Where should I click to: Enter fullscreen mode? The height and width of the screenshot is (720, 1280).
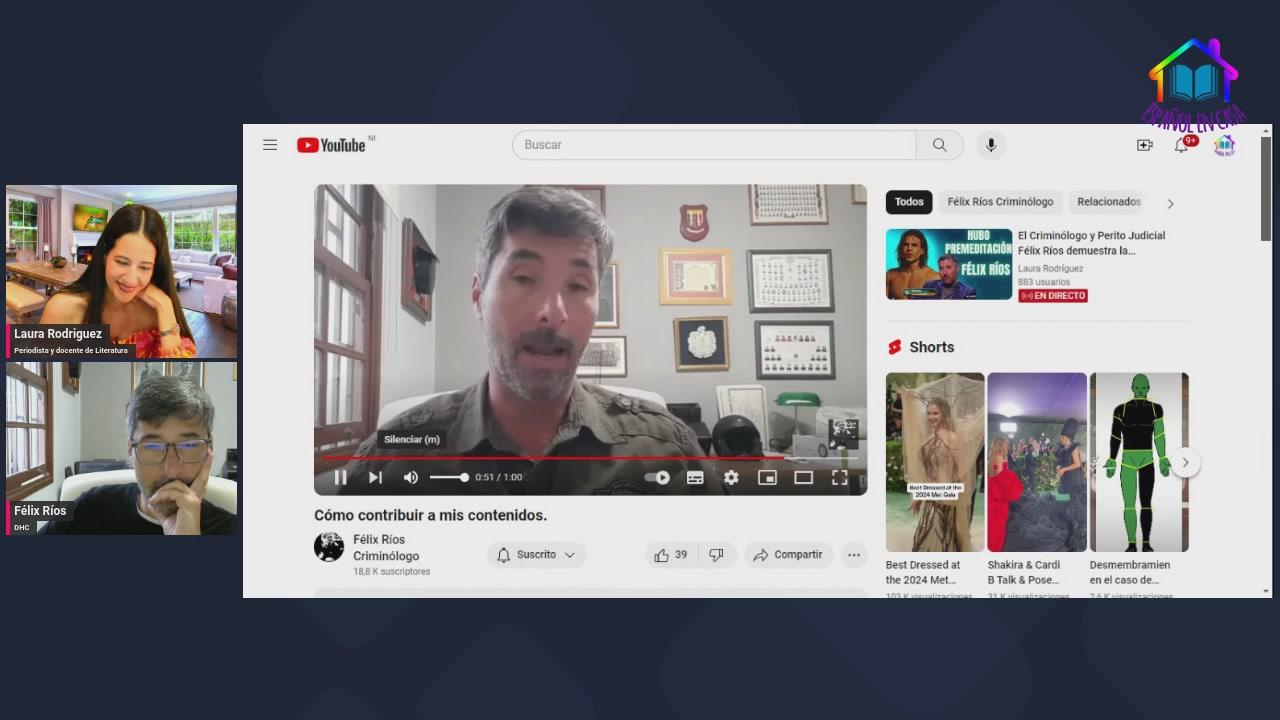point(840,478)
